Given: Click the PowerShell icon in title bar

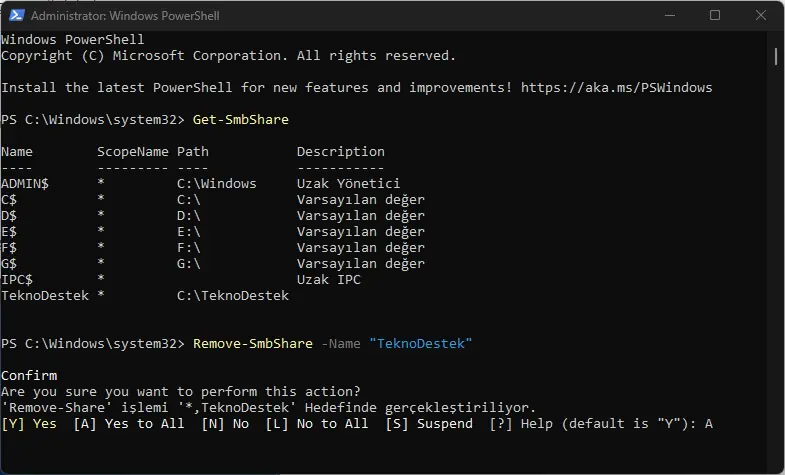Looking at the screenshot, I should pos(17,16).
